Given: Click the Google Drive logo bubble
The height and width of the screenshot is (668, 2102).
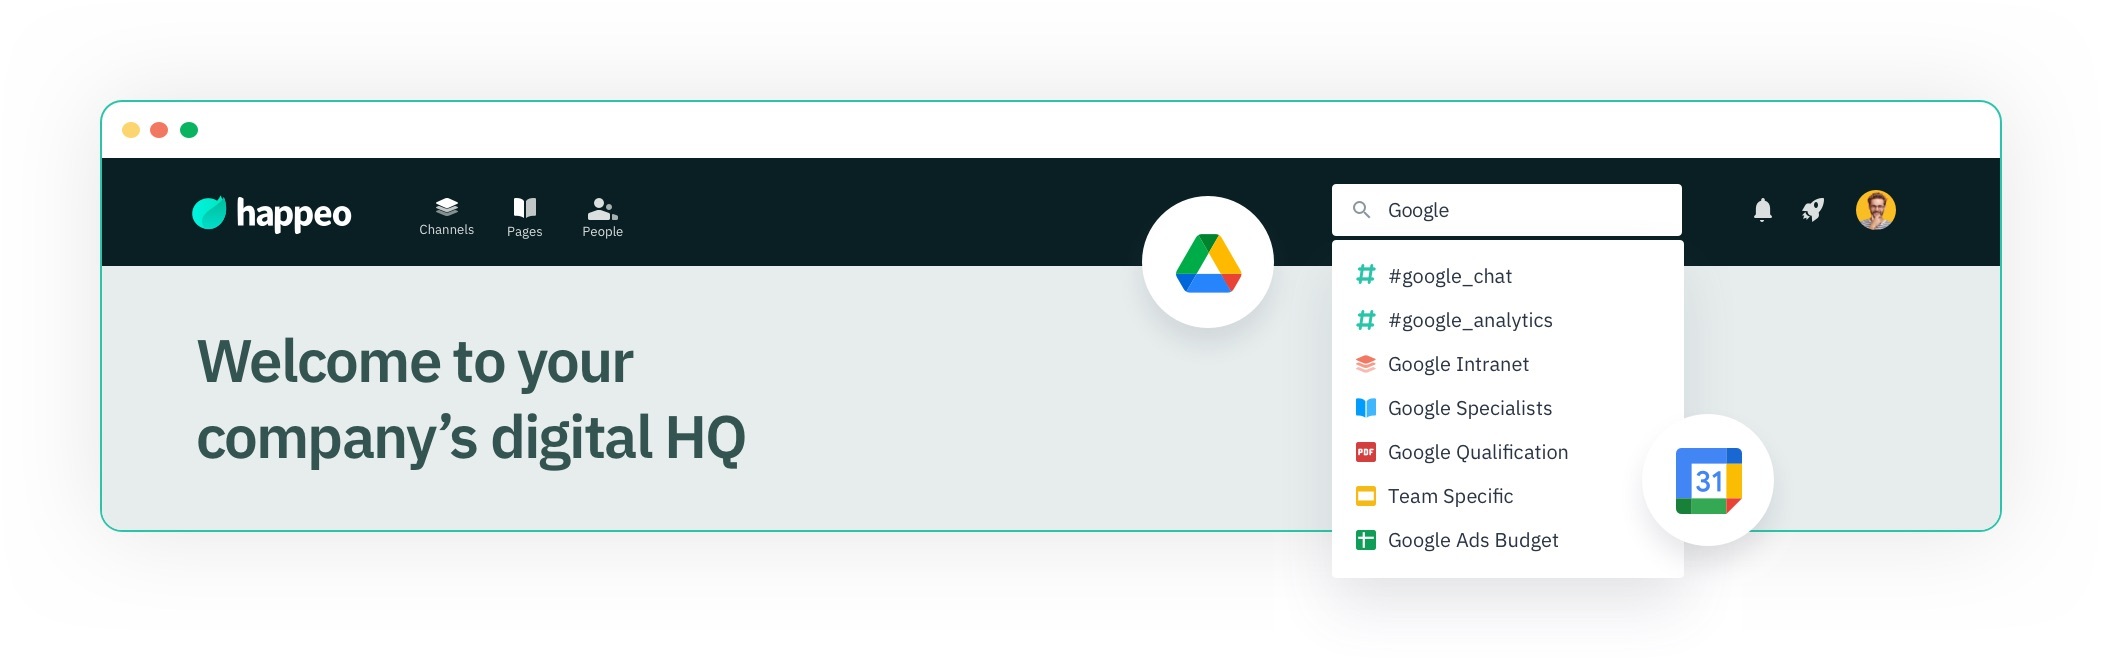Looking at the screenshot, I should pyautogui.click(x=1208, y=262).
